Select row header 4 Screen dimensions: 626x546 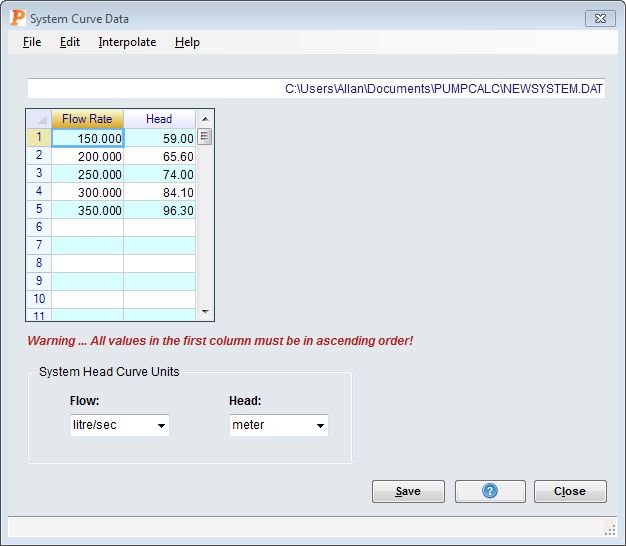point(39,191)
